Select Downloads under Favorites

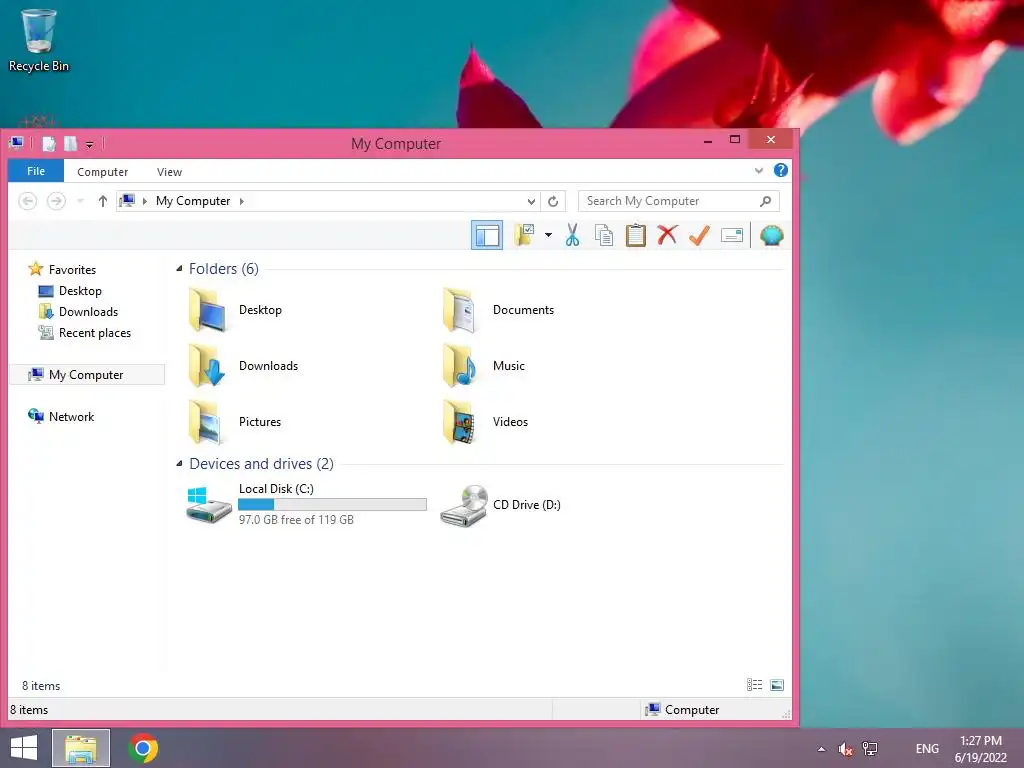78,312
